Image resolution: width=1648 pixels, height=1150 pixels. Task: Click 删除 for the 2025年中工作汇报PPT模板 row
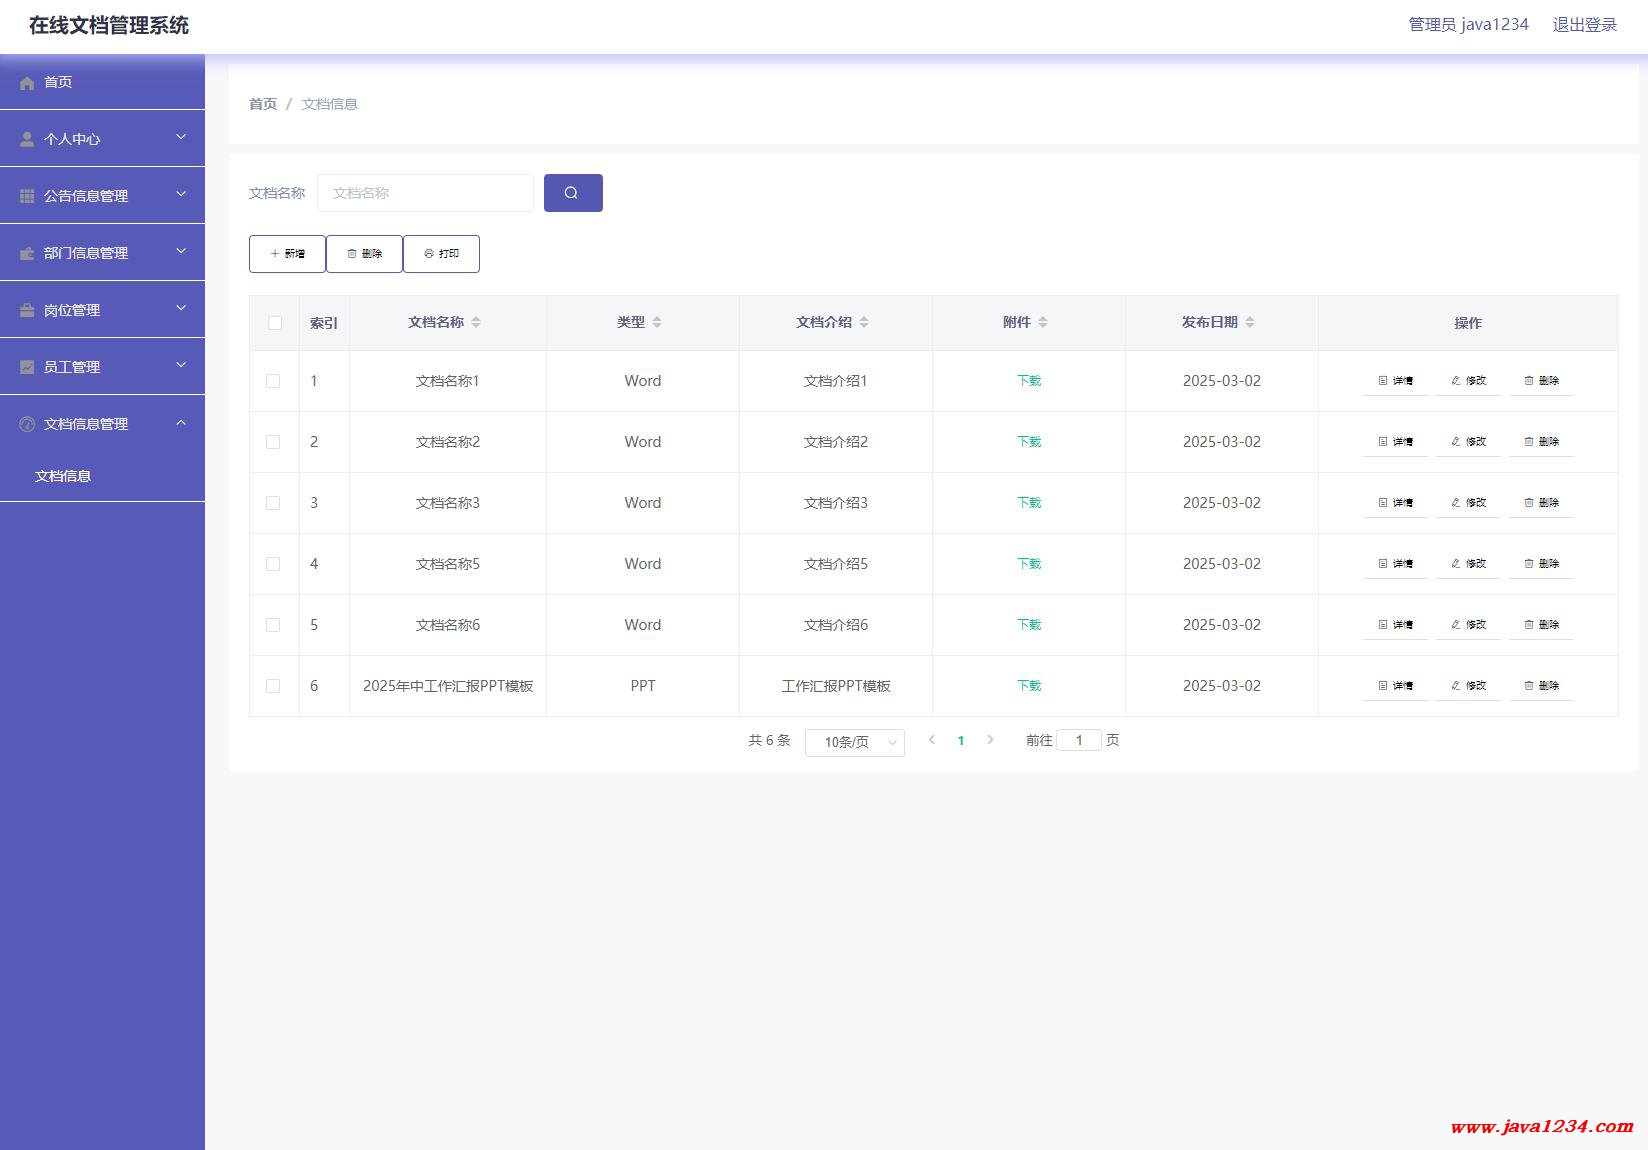click(x=1541, y=686)
